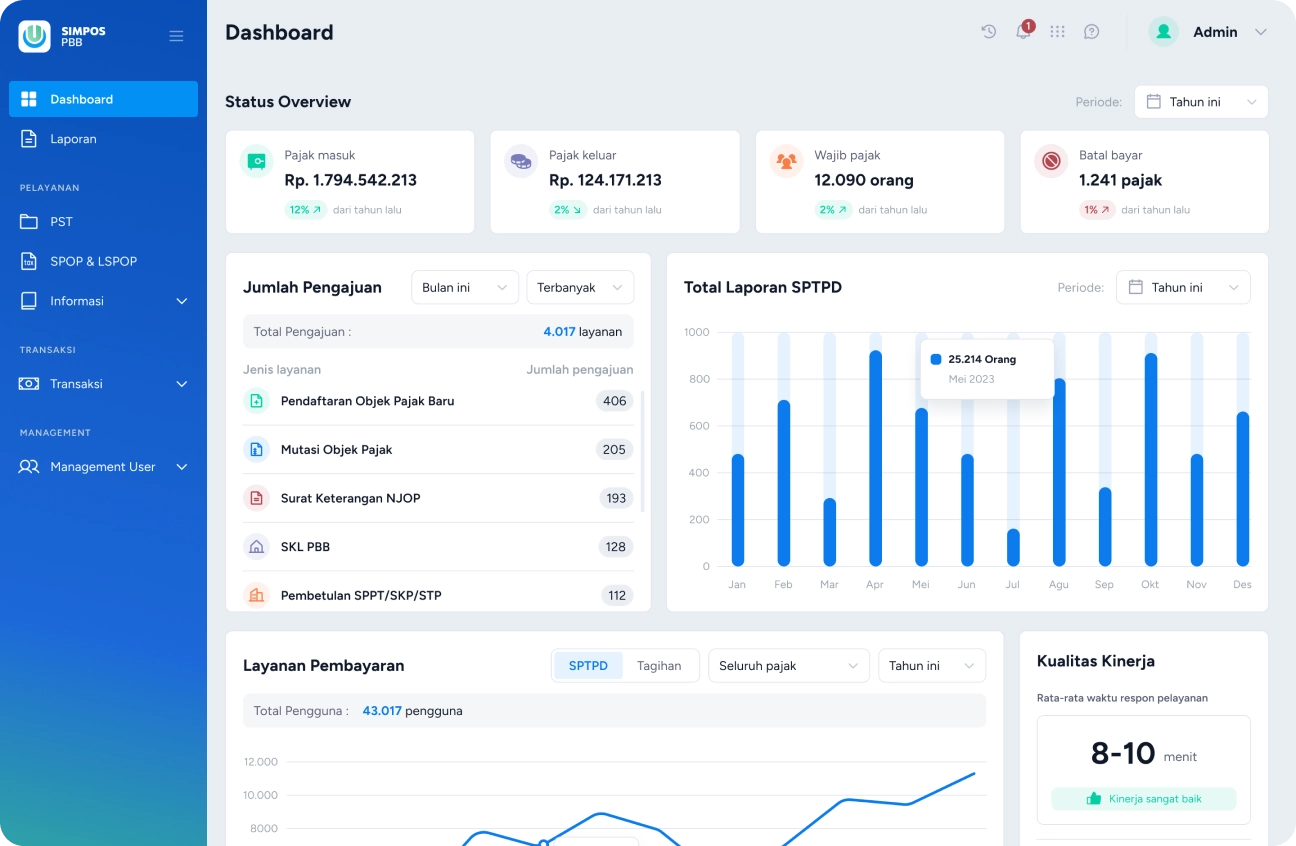Open Total Laporan SPTPD period dropdown
The image size is (1296, 846).
[1183, 287]
